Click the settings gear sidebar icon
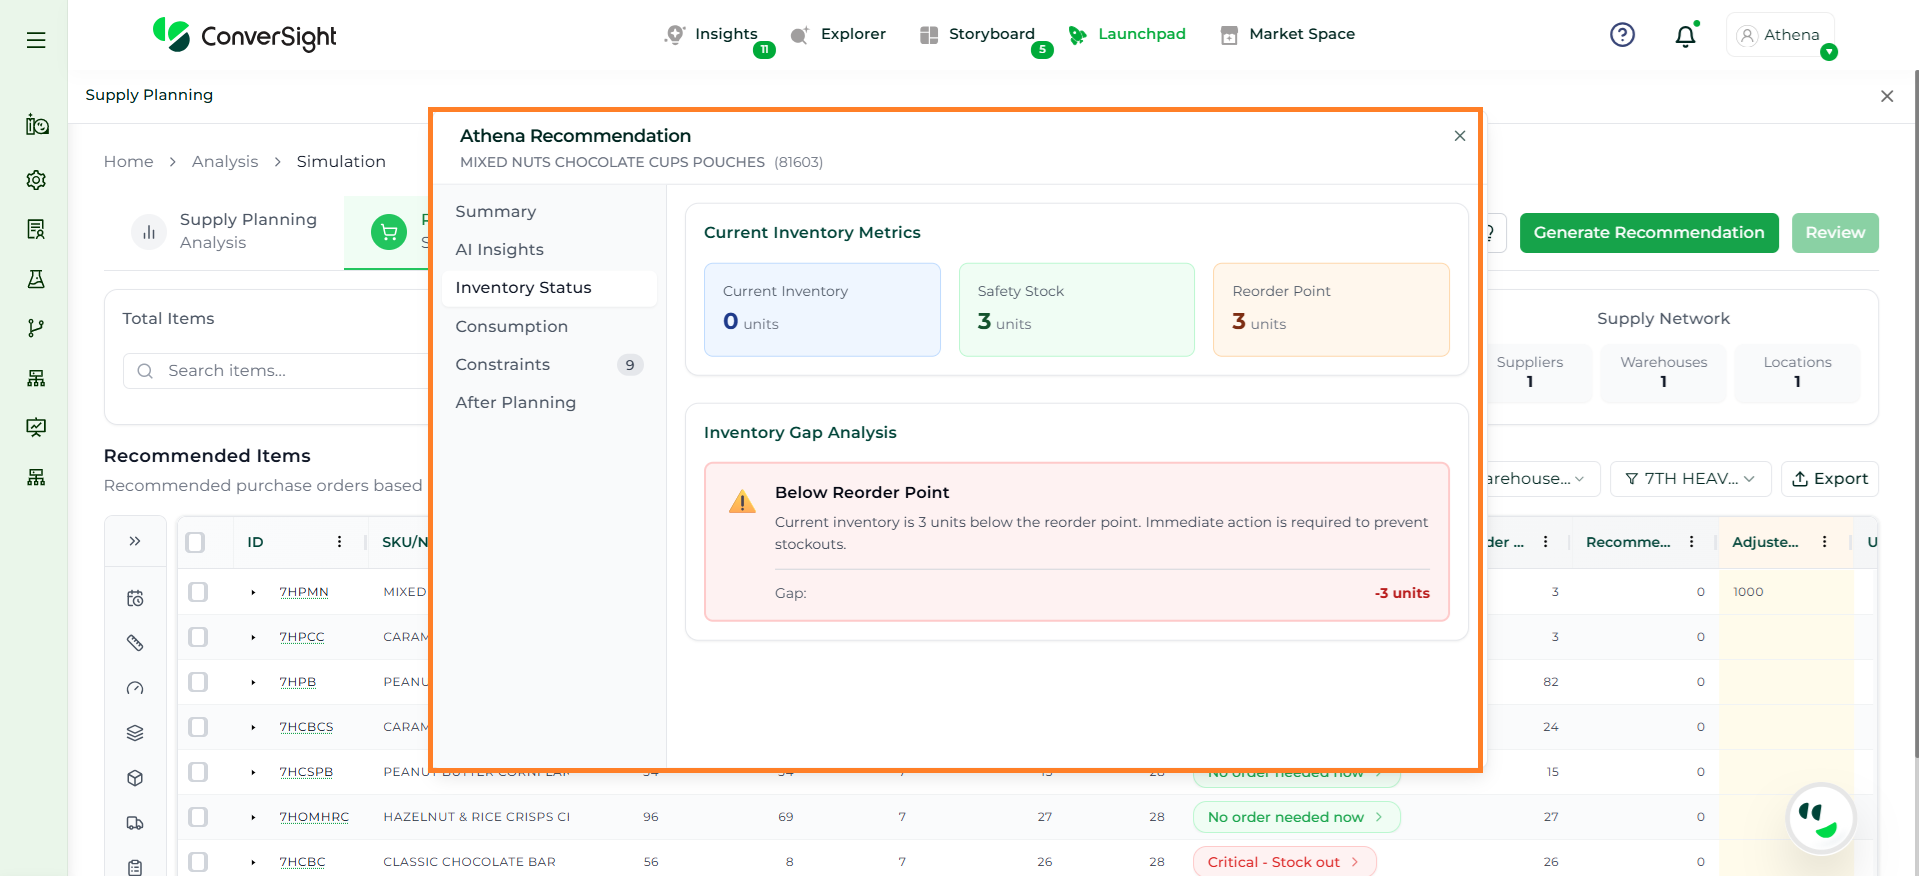The image size is (1919, 876). (36, 180)
